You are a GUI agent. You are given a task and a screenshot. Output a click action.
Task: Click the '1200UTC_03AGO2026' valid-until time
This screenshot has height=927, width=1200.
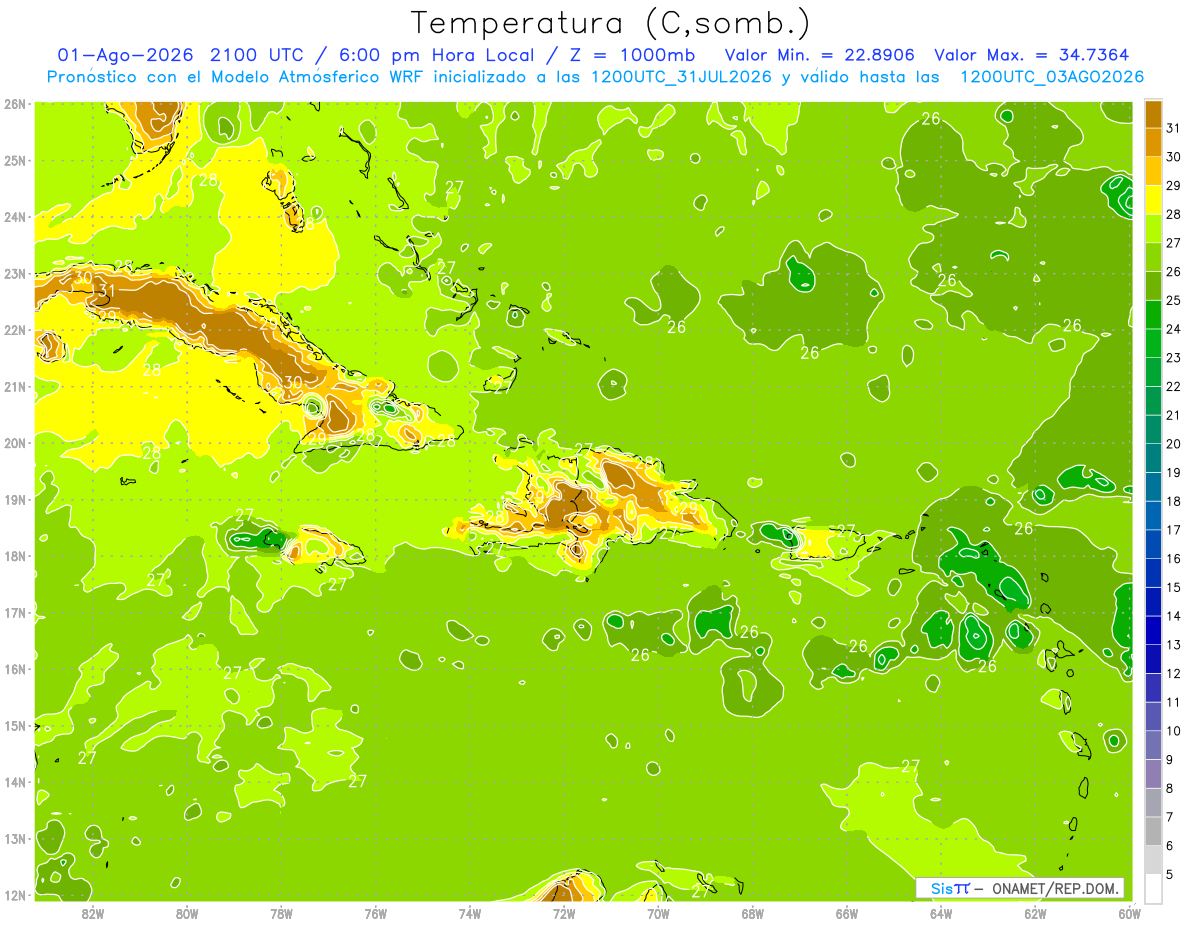point(1052,77)
